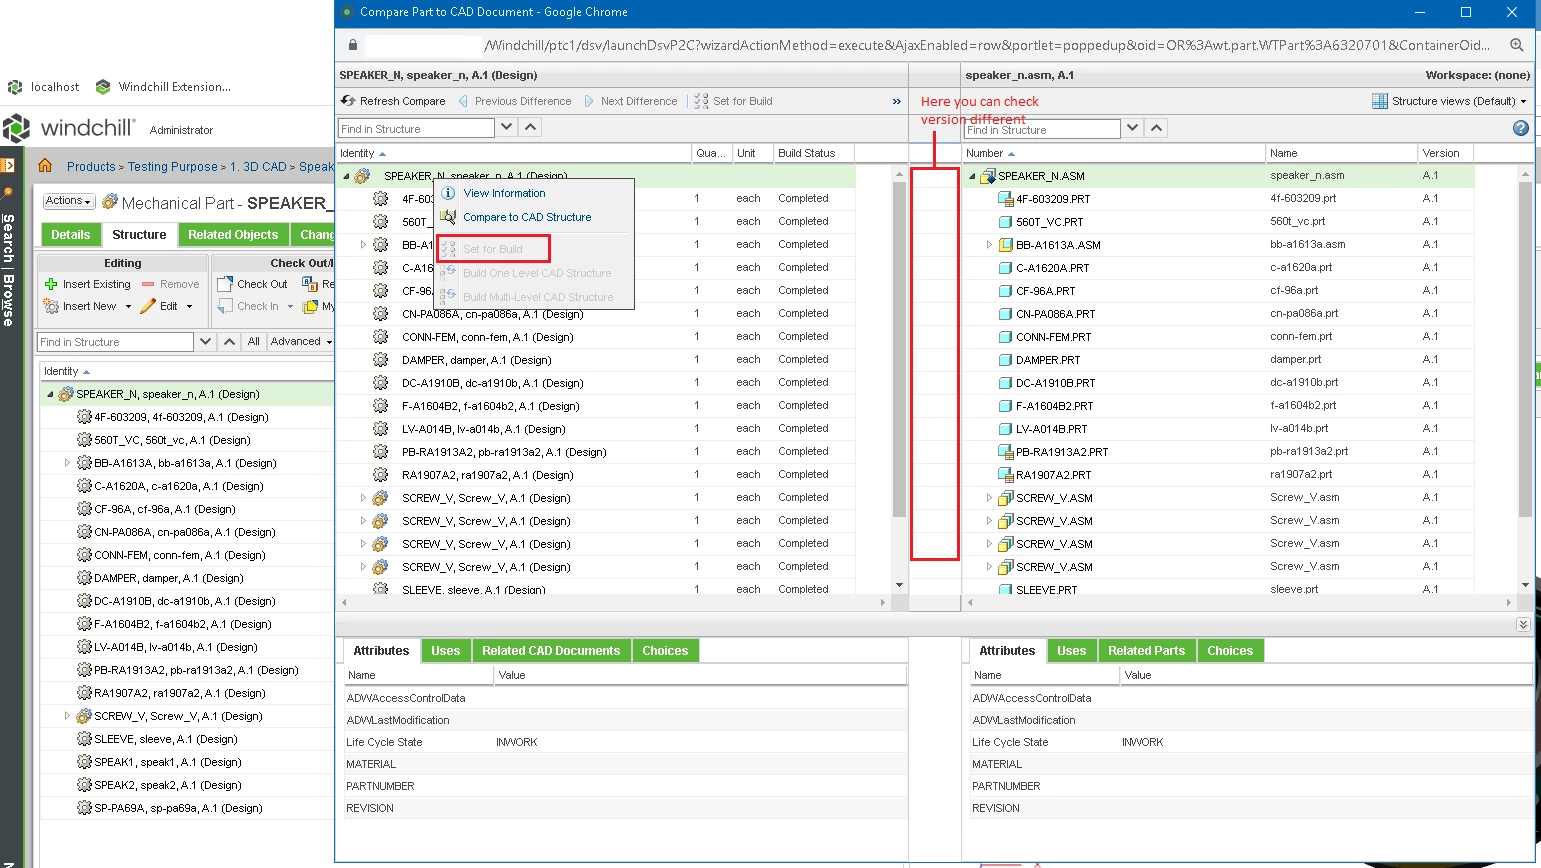Image resolution: width=1541 pixels, height=868 pixels.
Task: Open Related Parts tab
Action: tap(1146, 651)
